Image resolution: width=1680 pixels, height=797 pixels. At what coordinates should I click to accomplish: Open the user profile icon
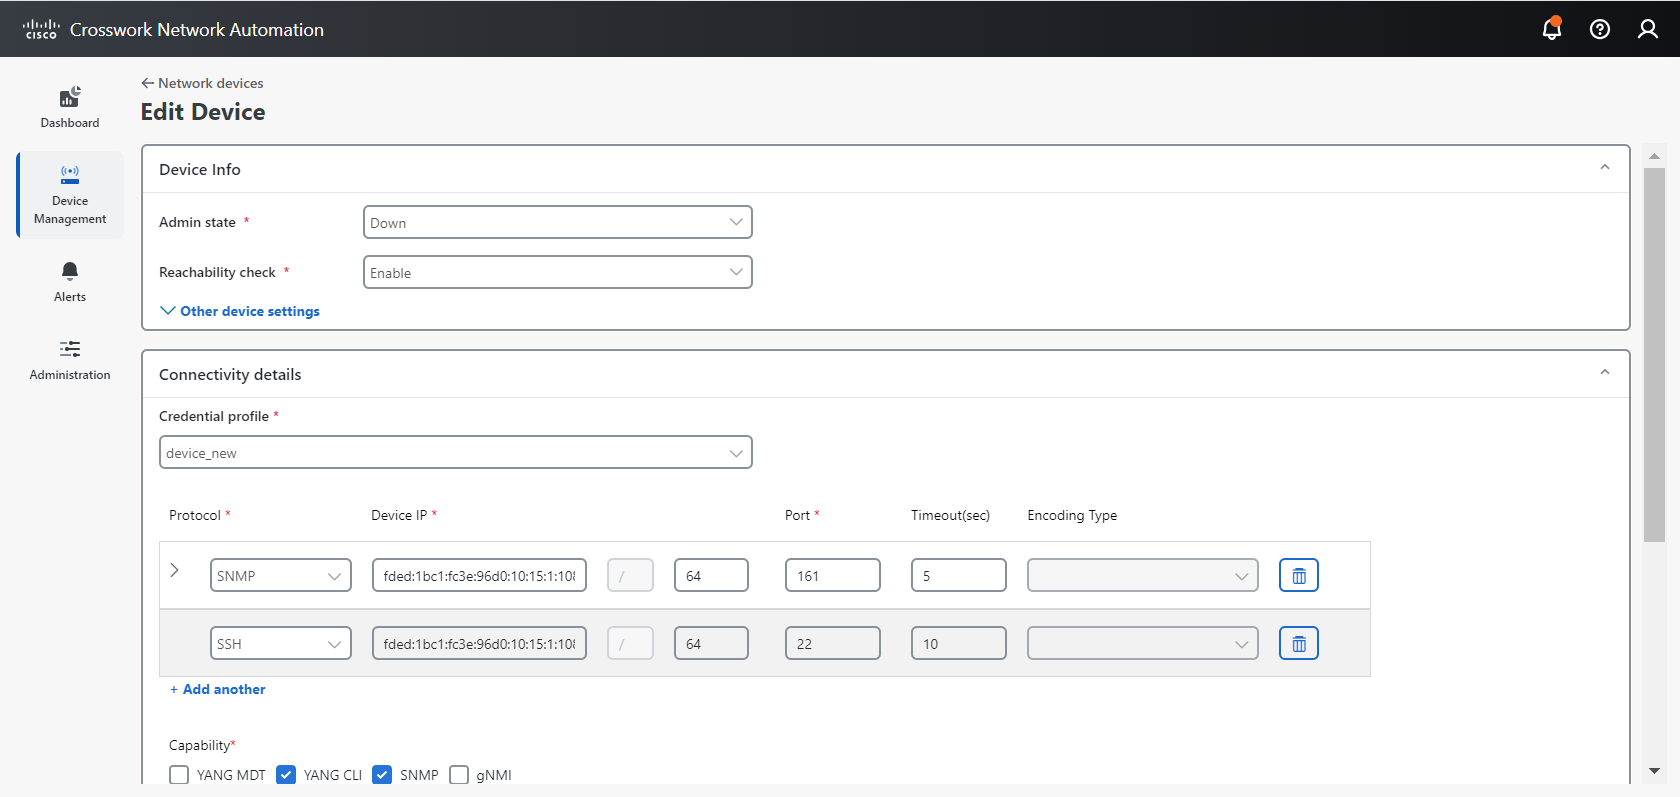(x=1648, y=29)
